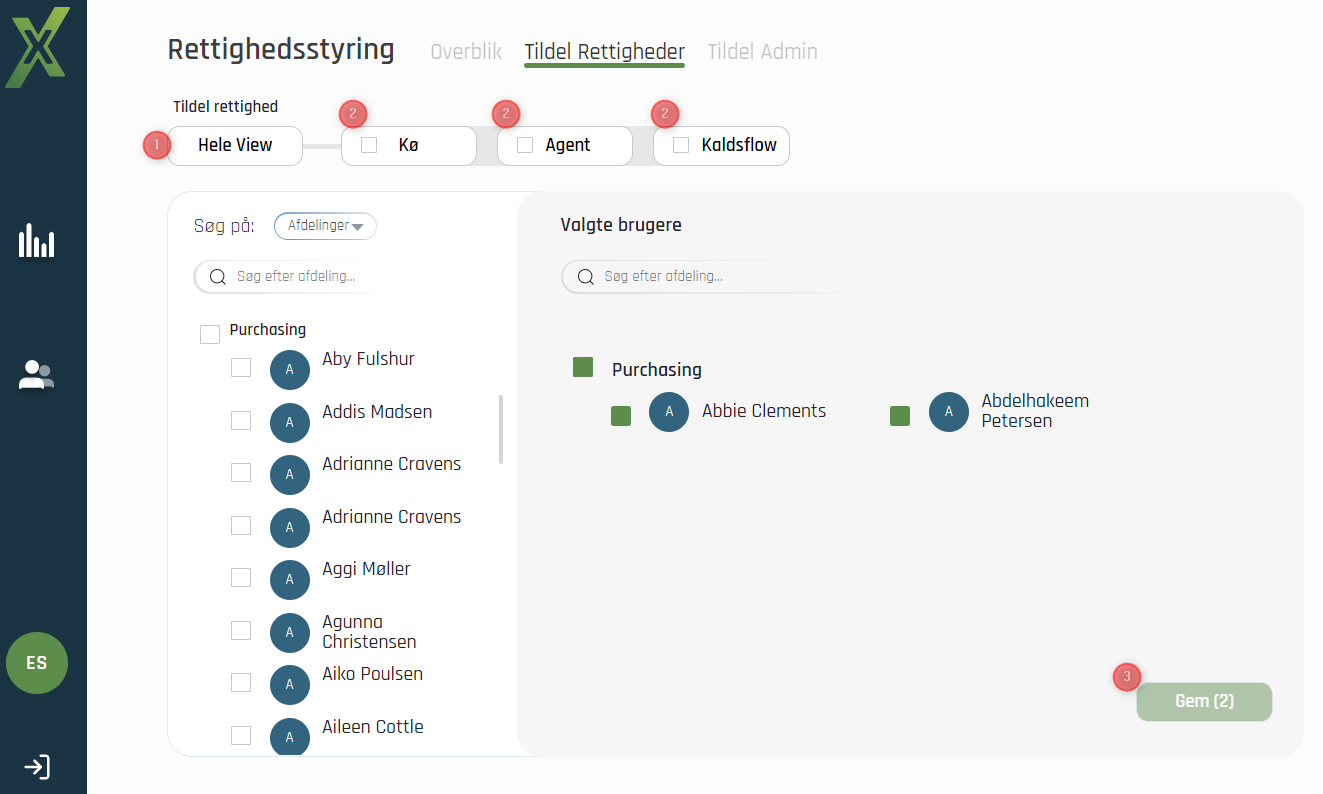The height and width of the screenshot is (794, 1323).
Task: Uncheck Abdelhakeem Petersen's green checkbox
Action: 900,416
